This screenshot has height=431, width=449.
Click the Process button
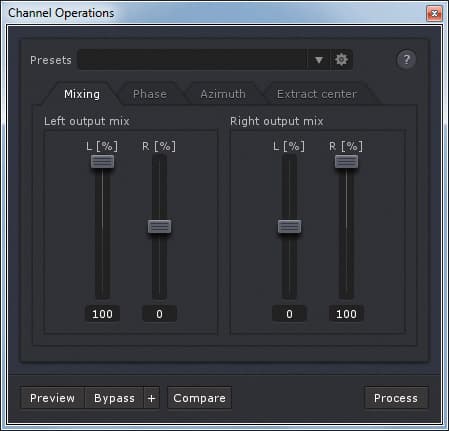(x=396, y=398)
